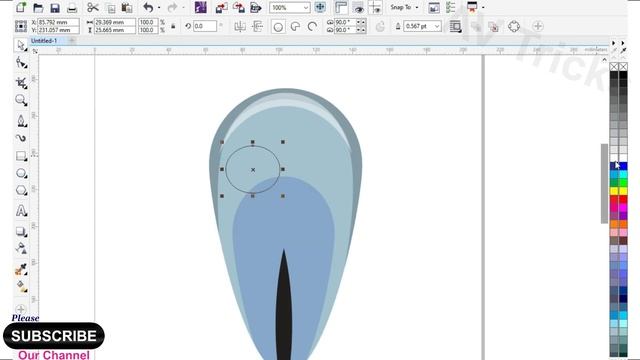Click the selected ellipse center X marker

(253, 169)
